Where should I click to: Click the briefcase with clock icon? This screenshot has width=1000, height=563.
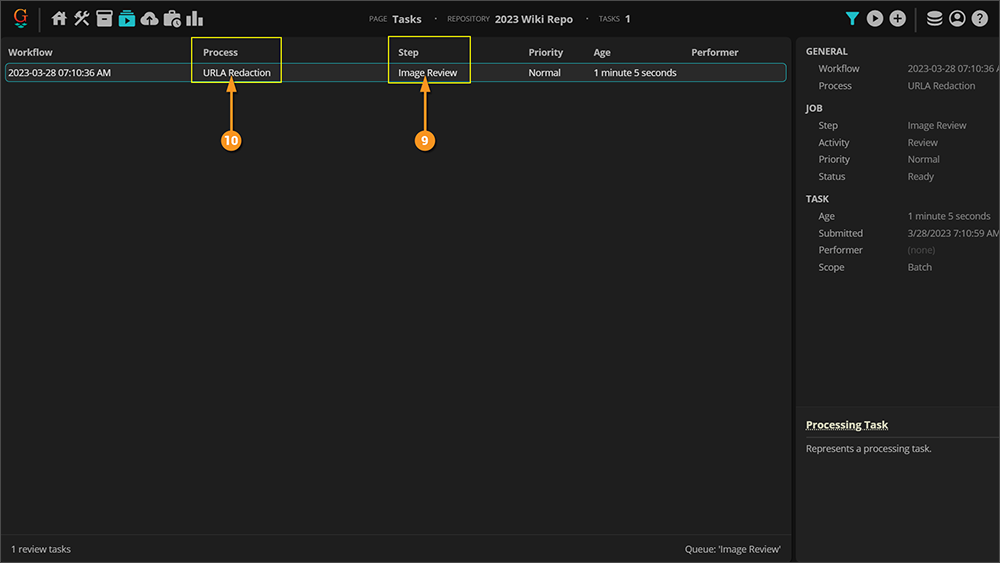coord(172,18)
